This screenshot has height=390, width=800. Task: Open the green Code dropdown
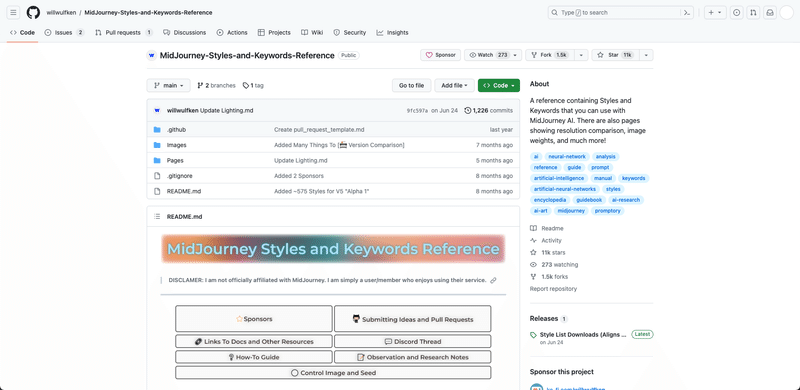499,85
